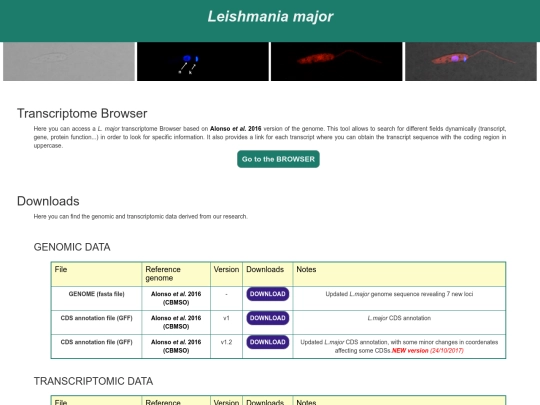Click 'Alonso et al. 2016' in description paragraph

236,129
